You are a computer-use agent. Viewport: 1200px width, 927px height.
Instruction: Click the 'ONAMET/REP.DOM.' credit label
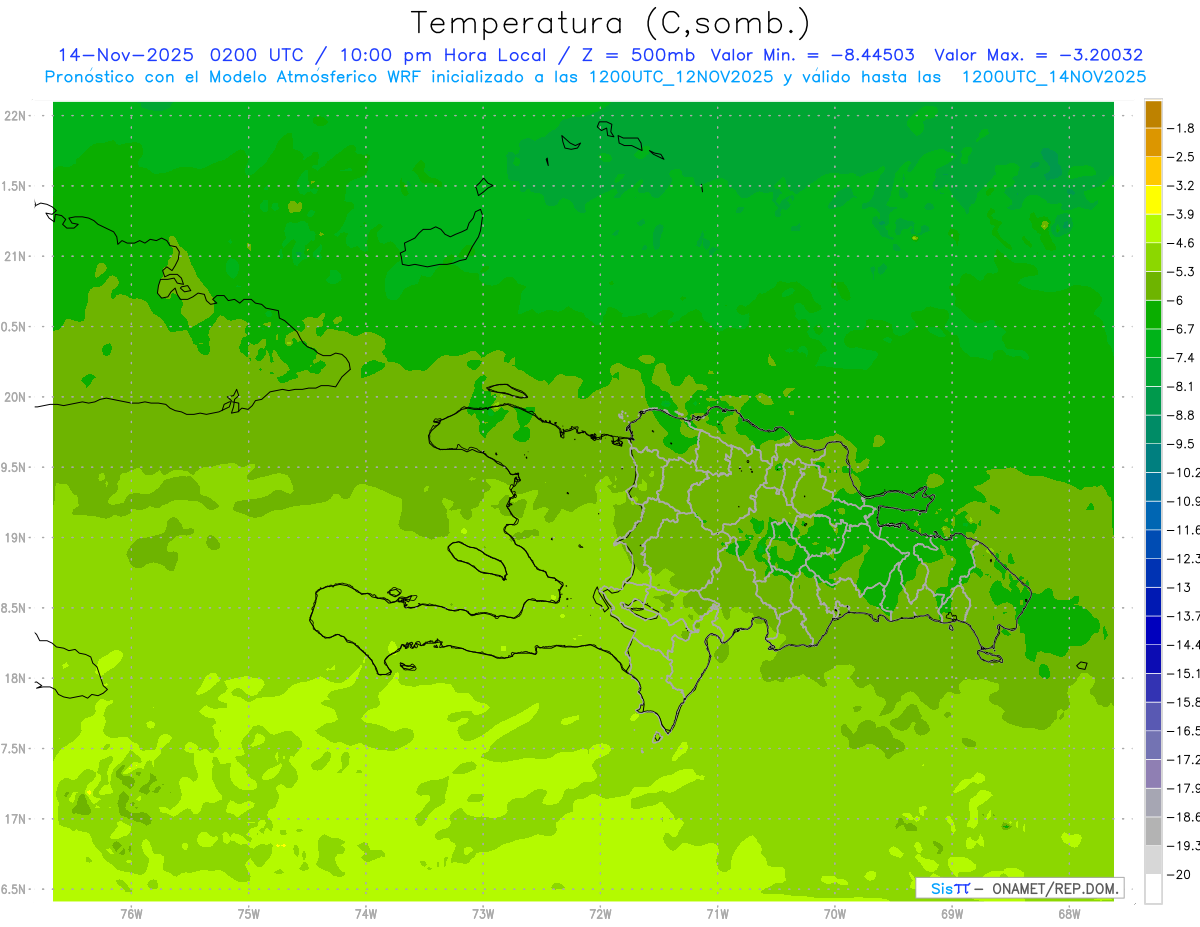(x=1055, y=888)
